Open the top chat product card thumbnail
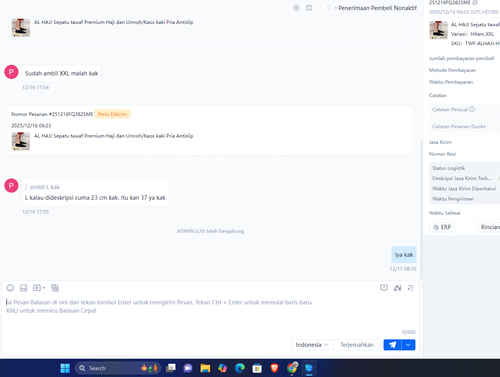 pyautogui.click(x=21, y=27)
